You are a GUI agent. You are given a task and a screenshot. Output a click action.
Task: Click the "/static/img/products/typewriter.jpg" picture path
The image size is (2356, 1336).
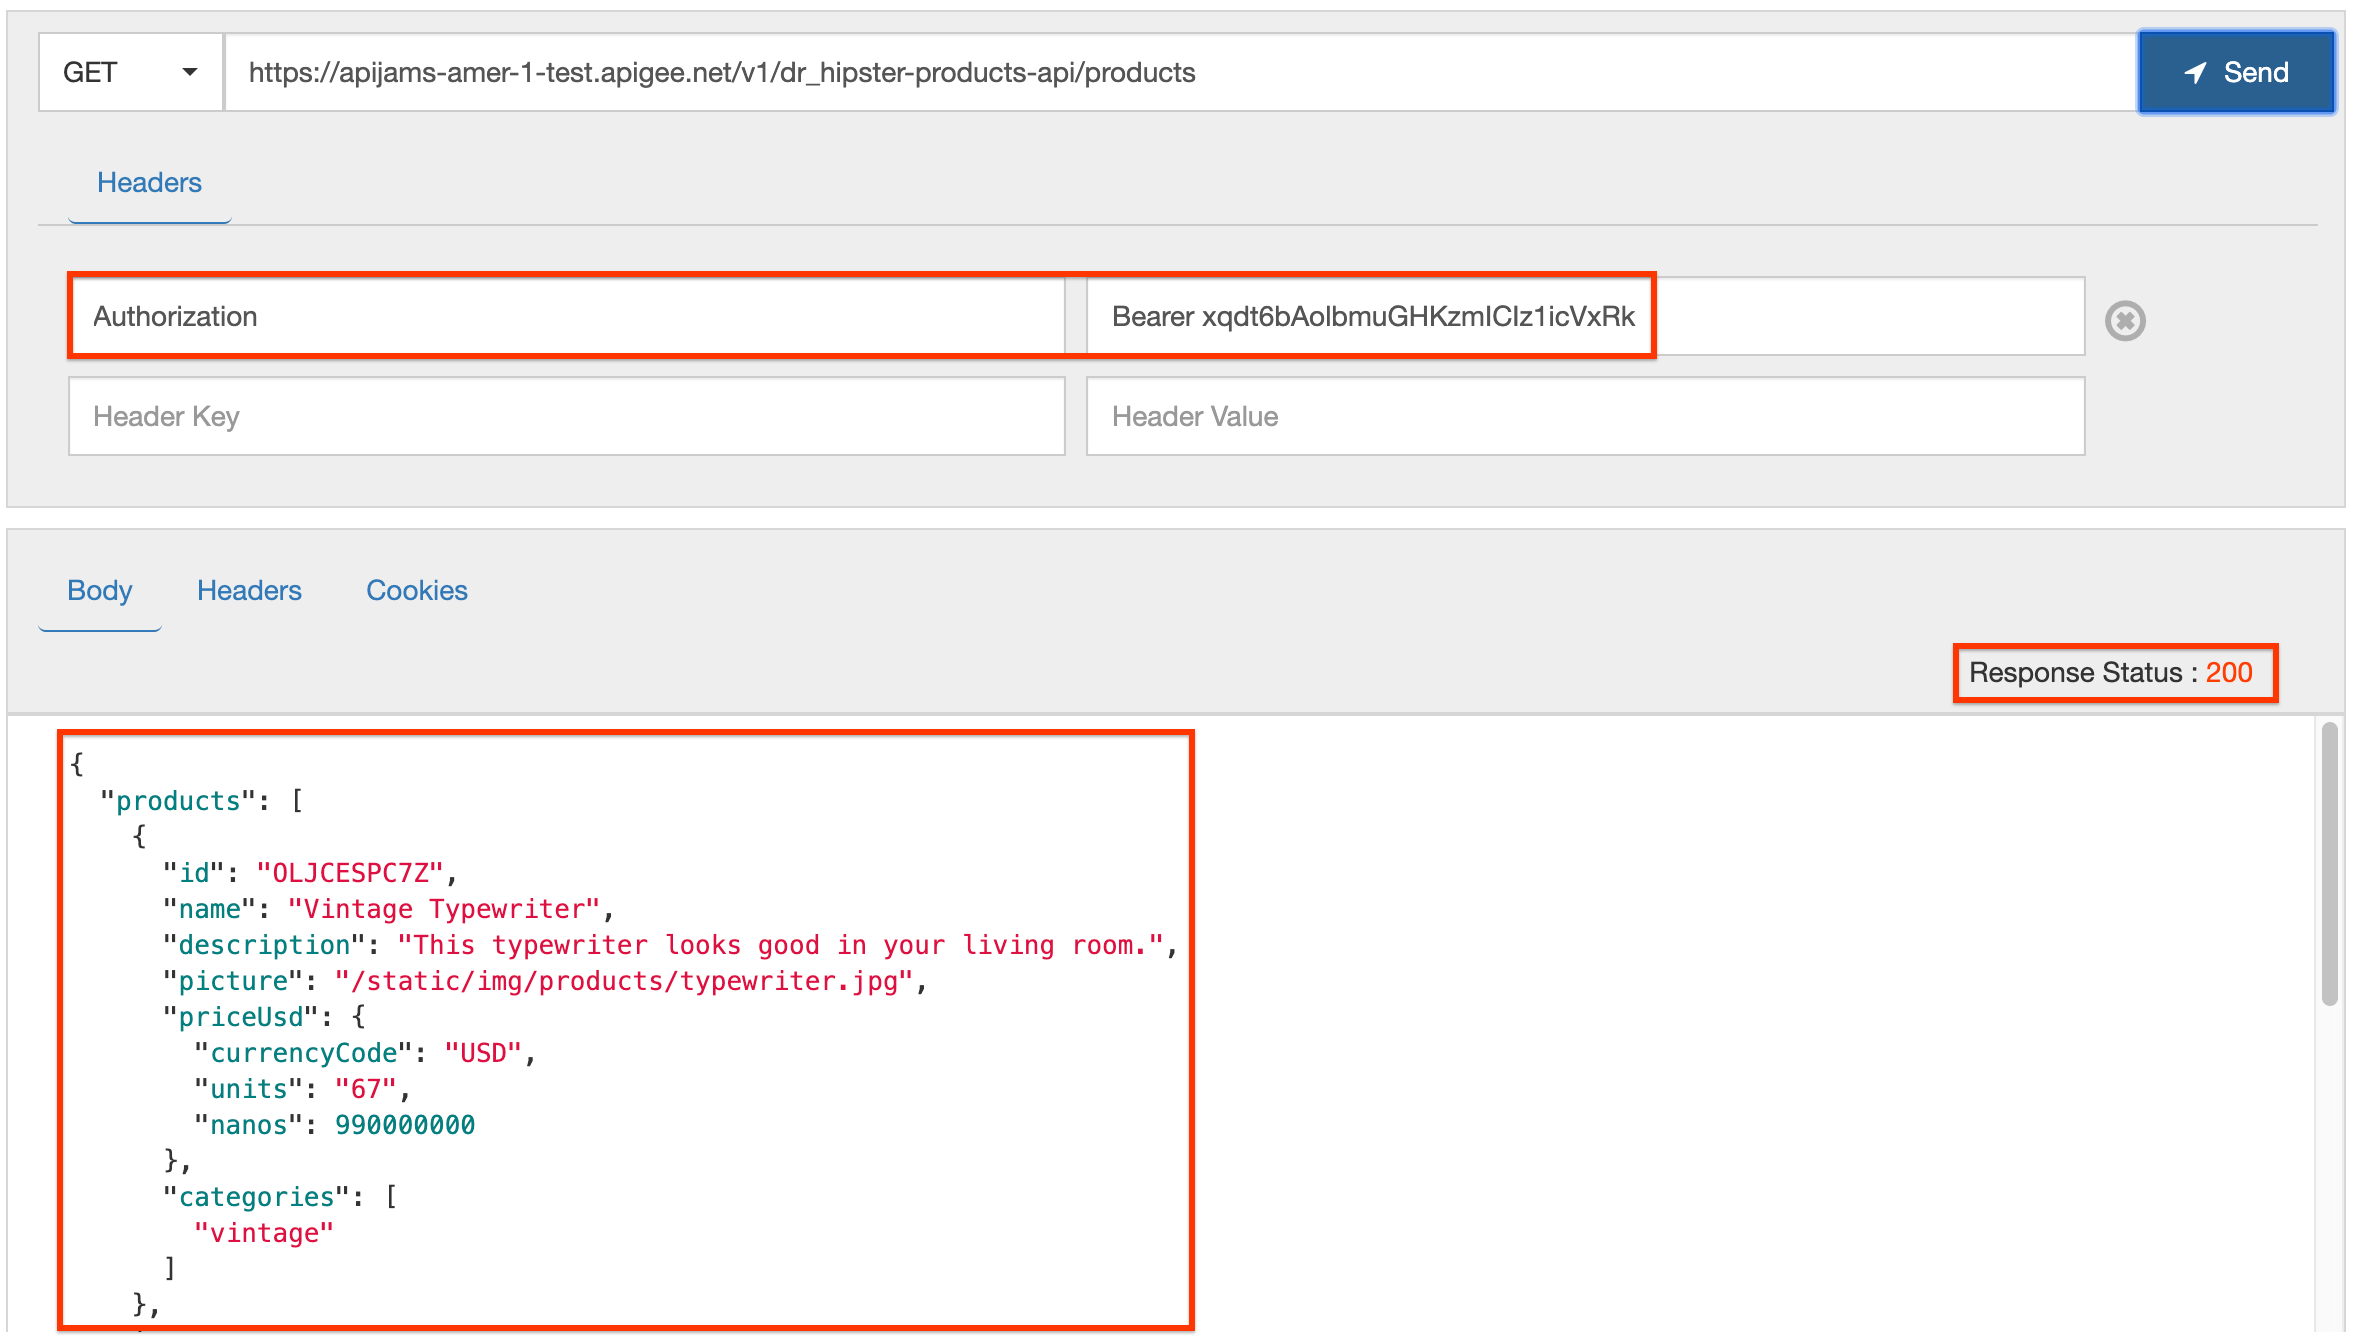(x=624, y=981)
